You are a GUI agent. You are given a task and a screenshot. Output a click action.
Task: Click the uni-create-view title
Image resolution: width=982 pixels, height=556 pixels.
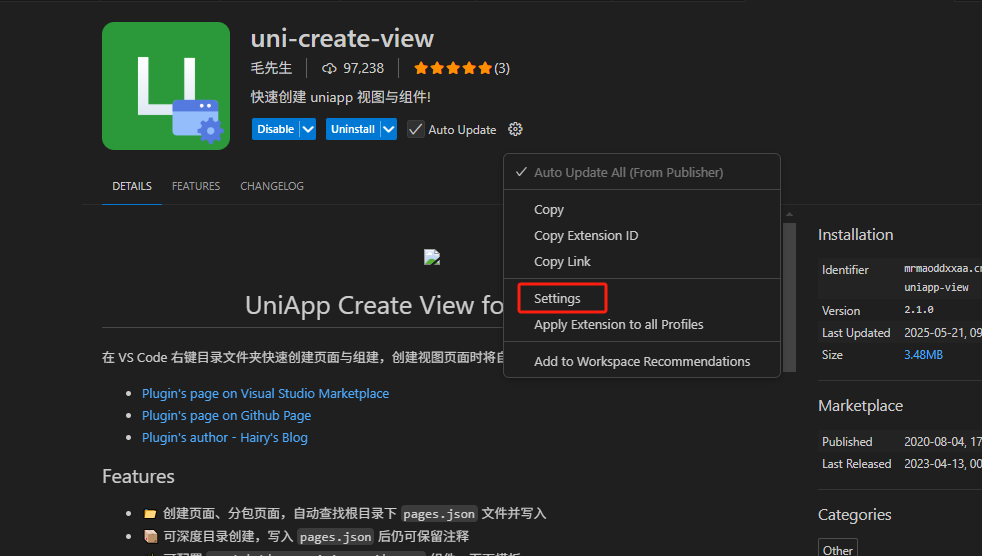pos(342,38)
